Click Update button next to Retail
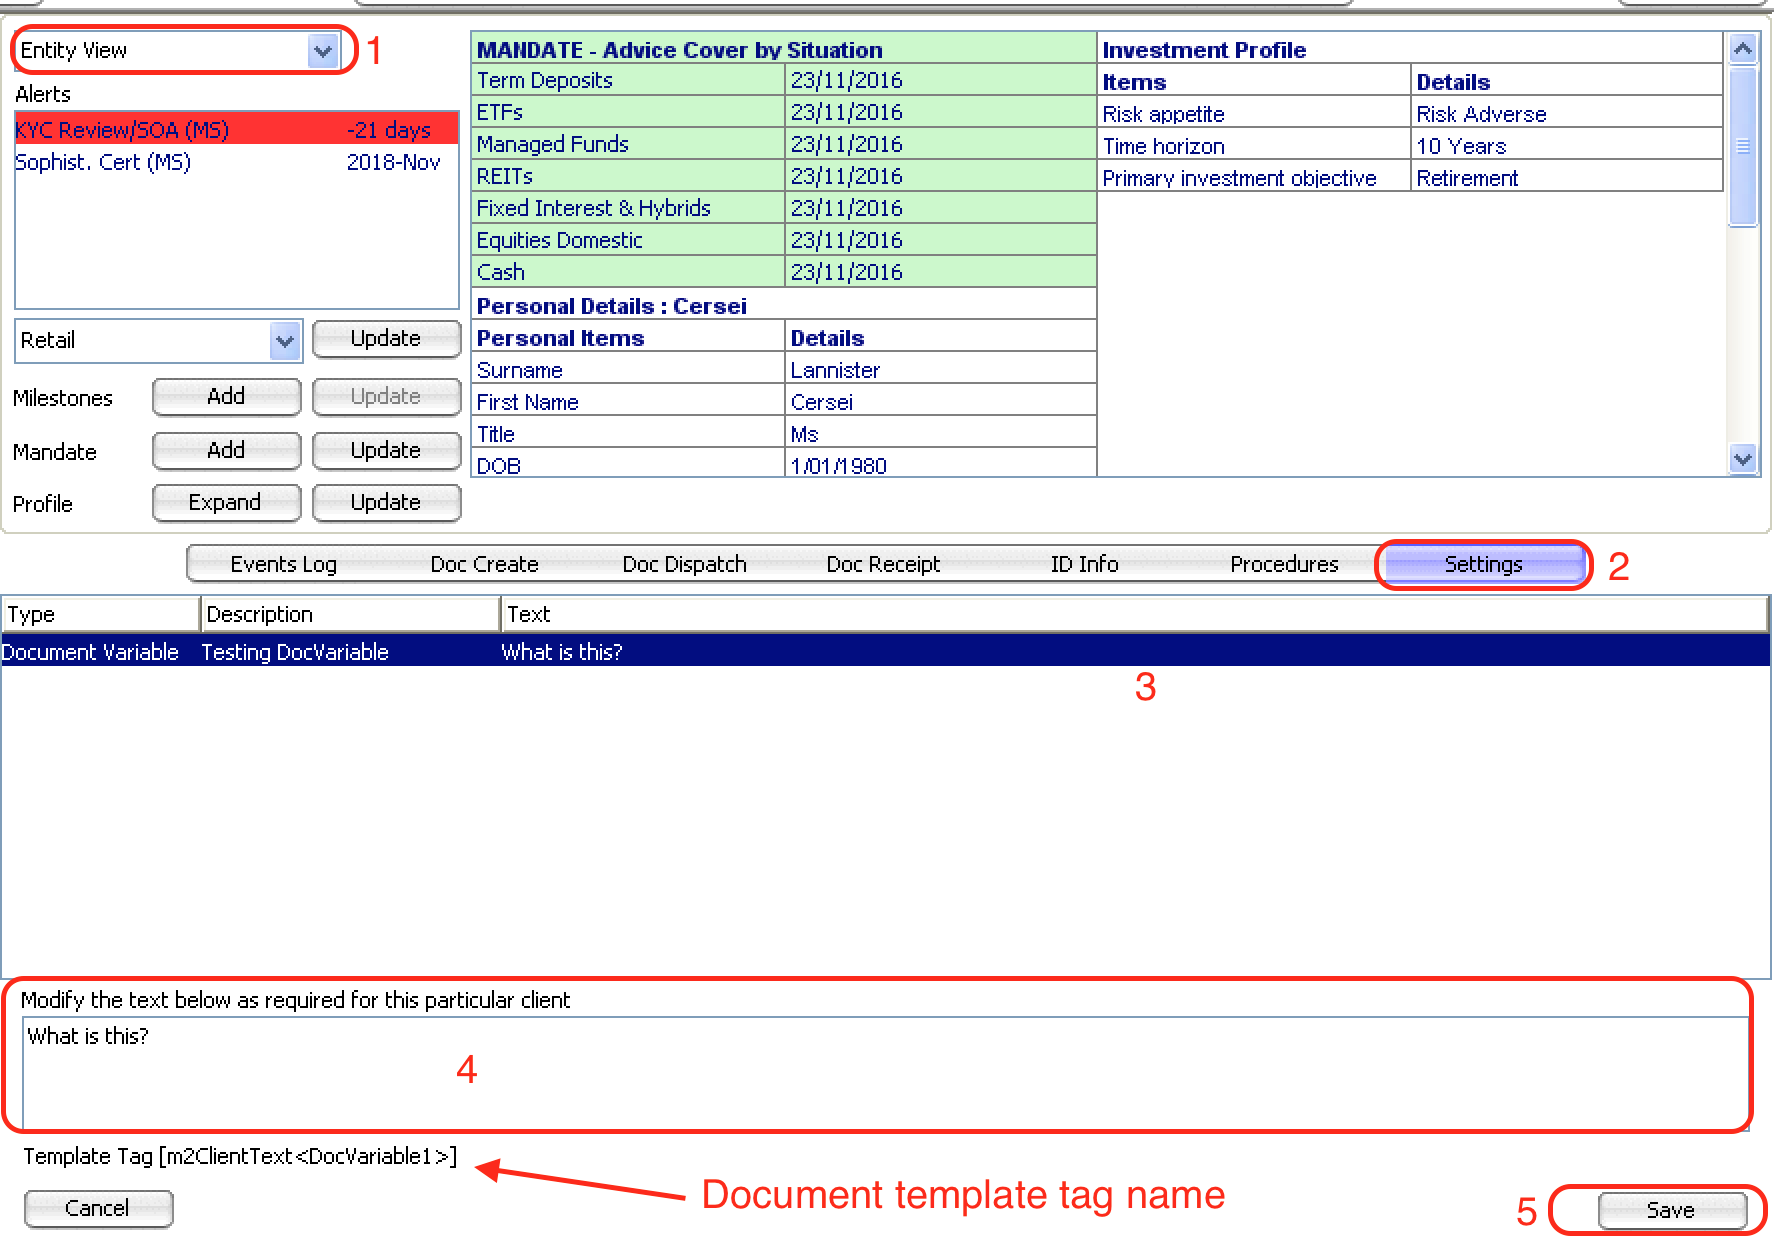 (385, 339)
